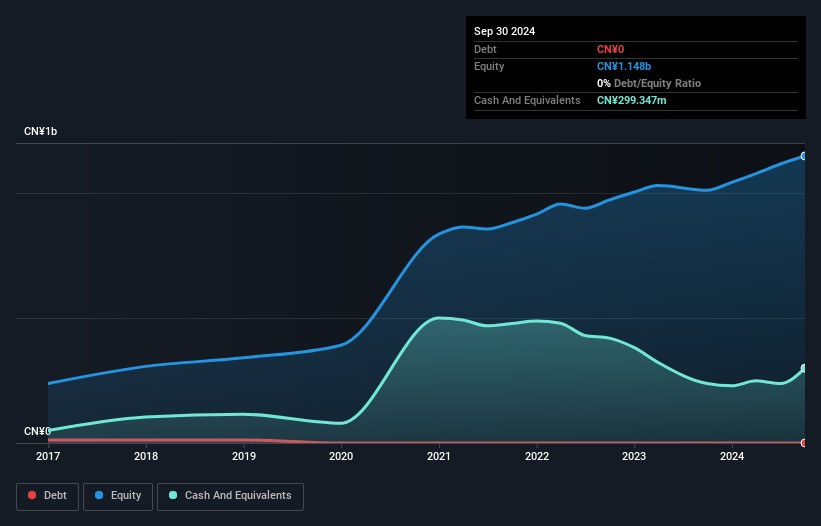Click the CN¥1.148b Equity value in tooltip
This screenshot has height=526, width=821.
coord(624,66)
